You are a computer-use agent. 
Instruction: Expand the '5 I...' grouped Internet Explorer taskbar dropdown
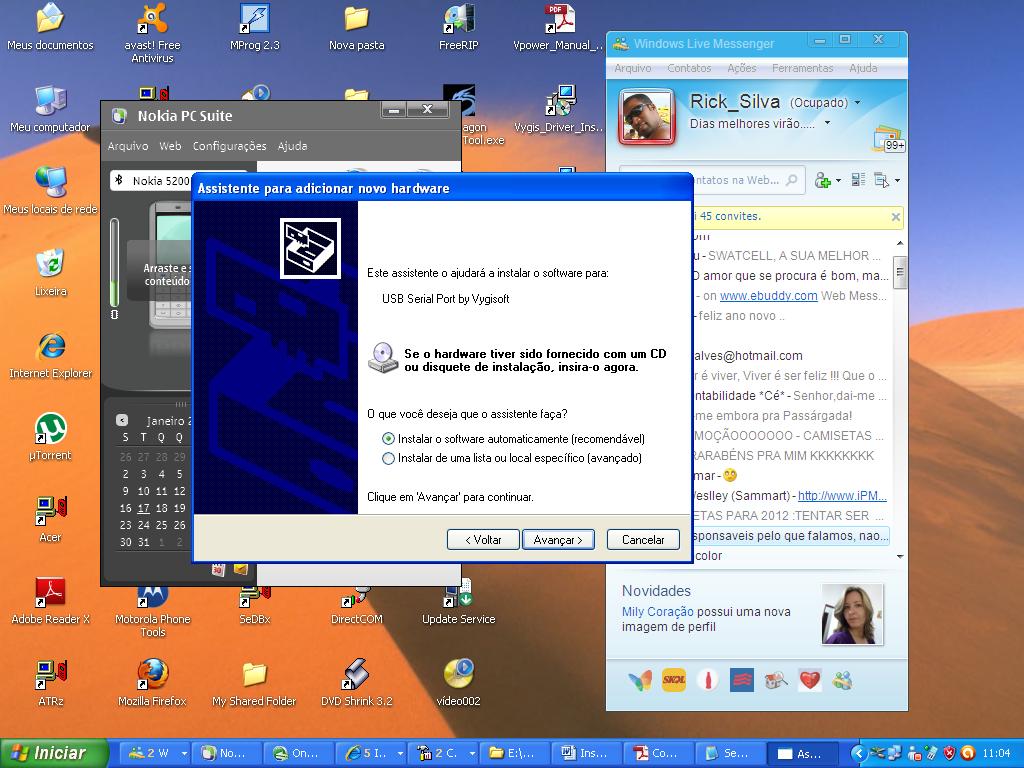400,754
